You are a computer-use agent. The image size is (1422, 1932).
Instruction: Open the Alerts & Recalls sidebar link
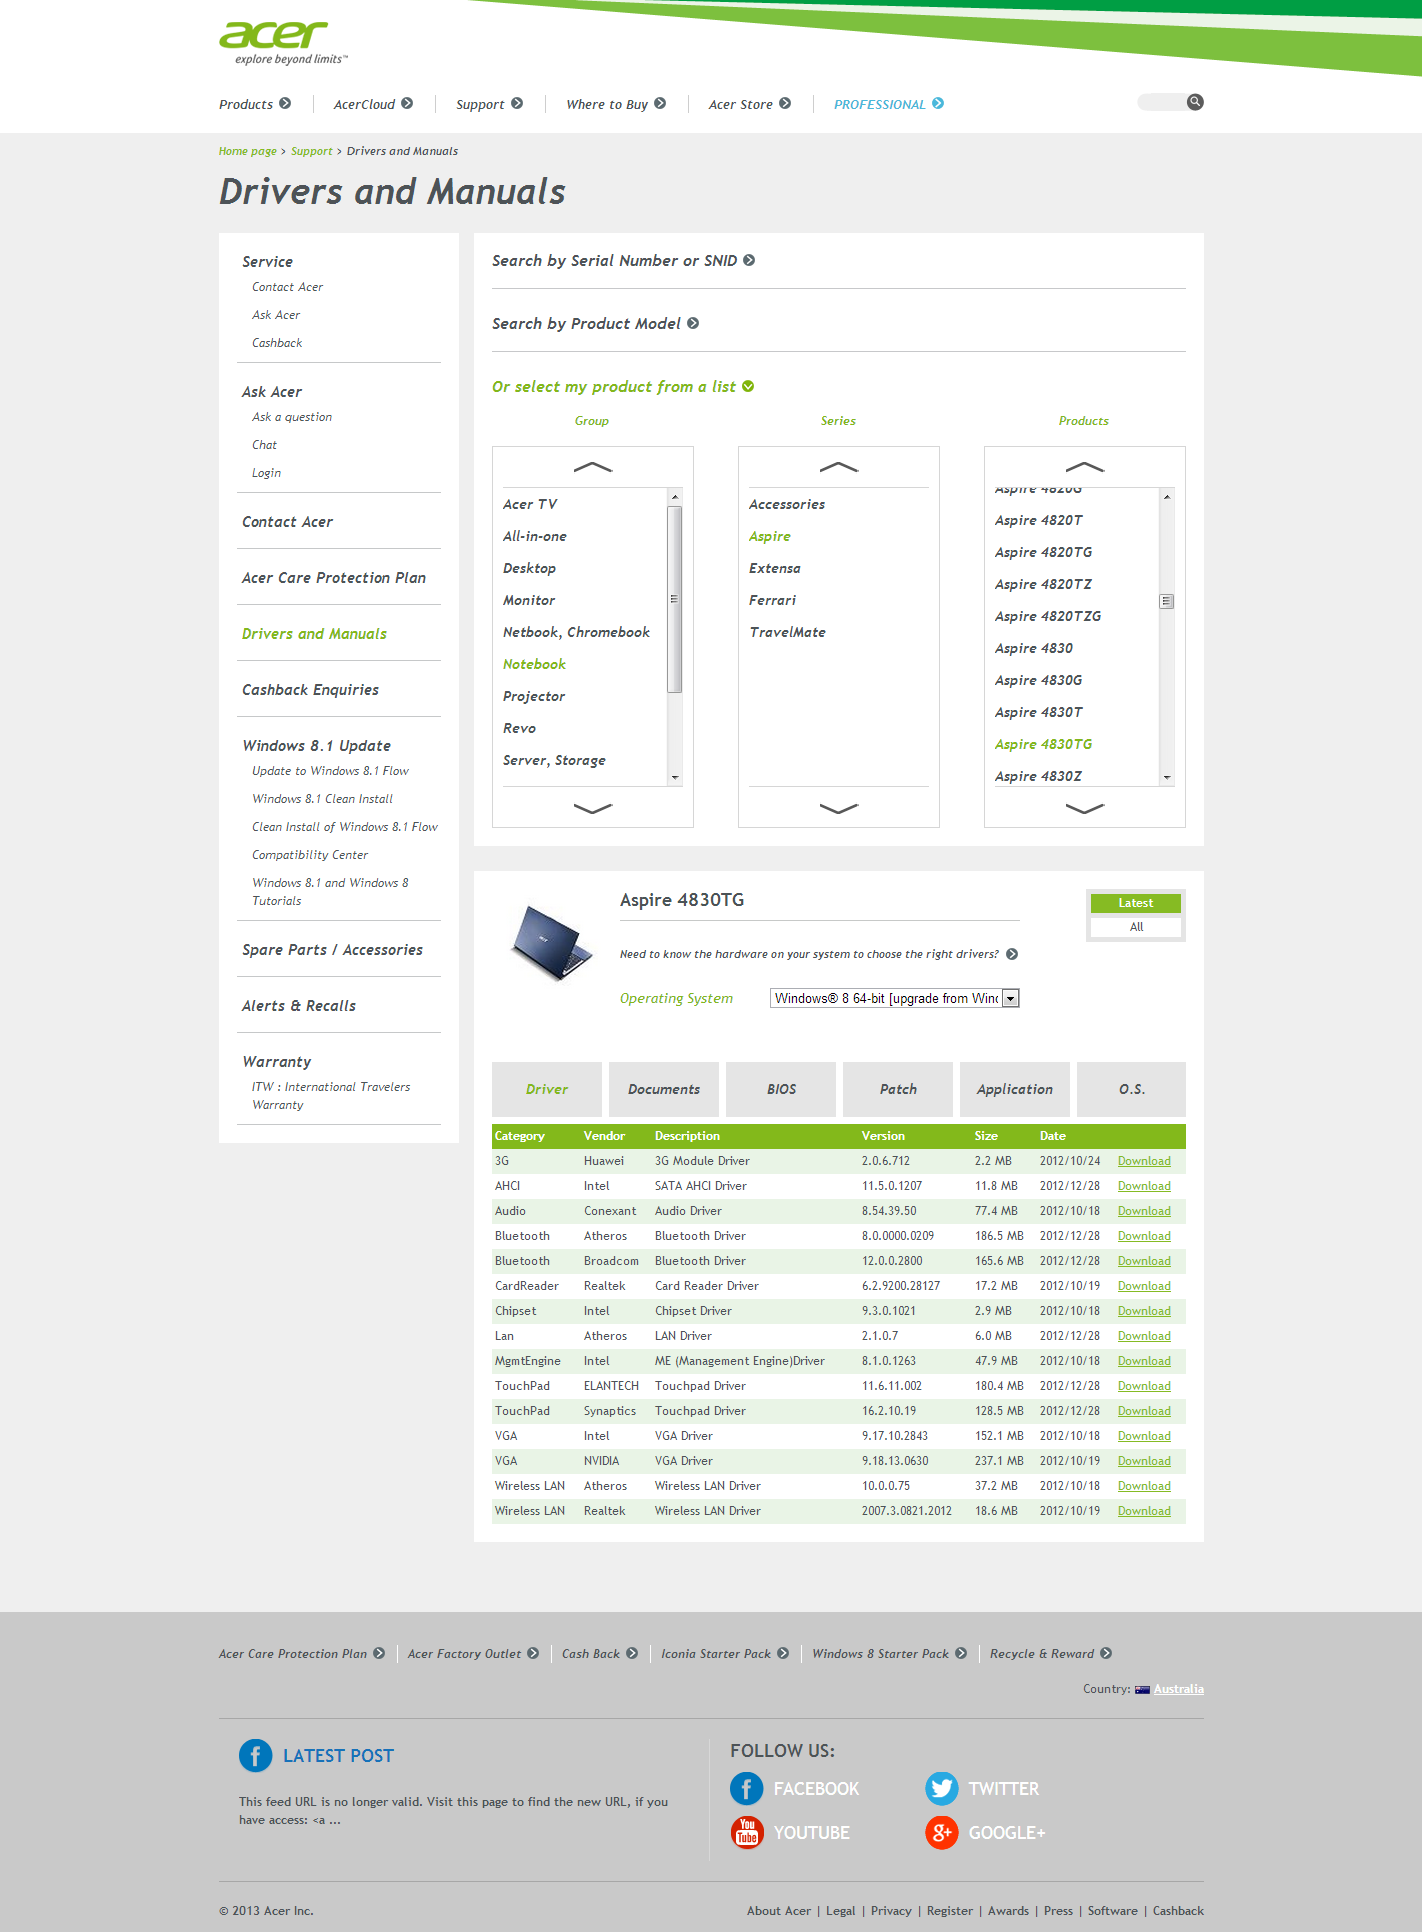299,1006
